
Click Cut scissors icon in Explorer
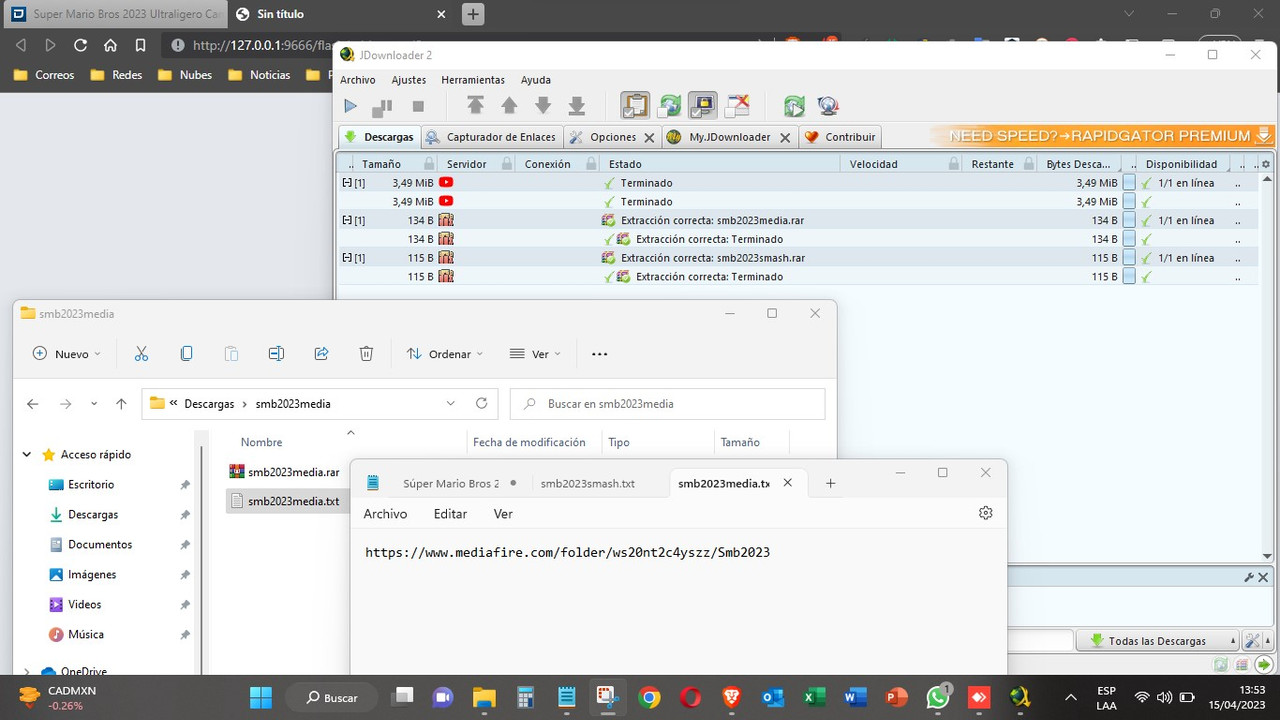[x=141, y=354]
